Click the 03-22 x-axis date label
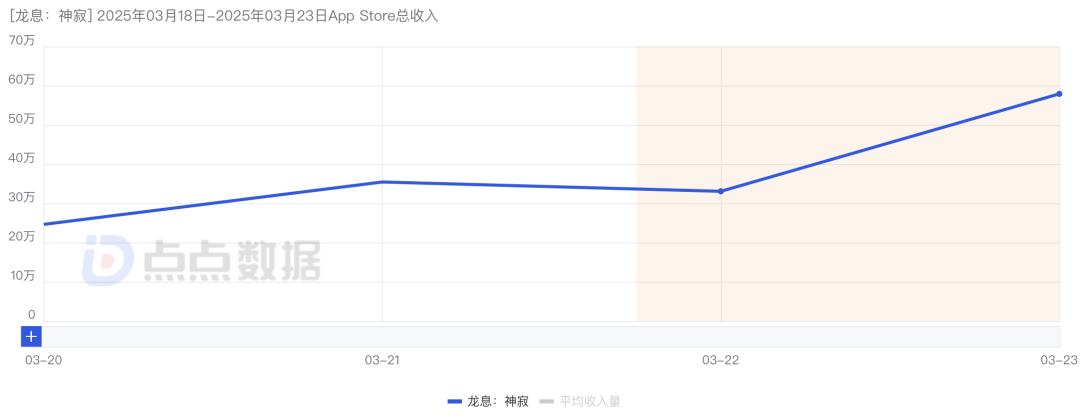 (x=721, y=360)
